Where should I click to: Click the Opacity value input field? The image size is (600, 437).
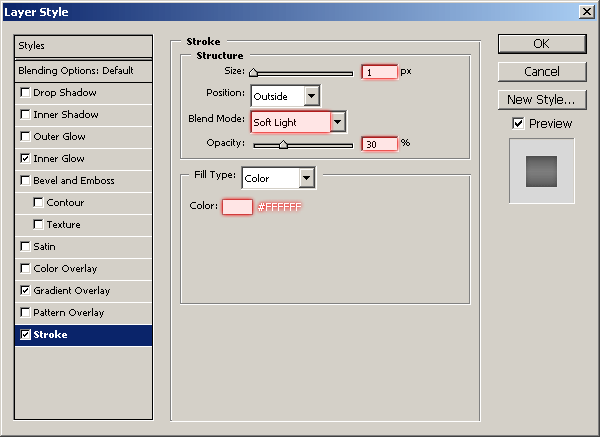coord(380,144)
